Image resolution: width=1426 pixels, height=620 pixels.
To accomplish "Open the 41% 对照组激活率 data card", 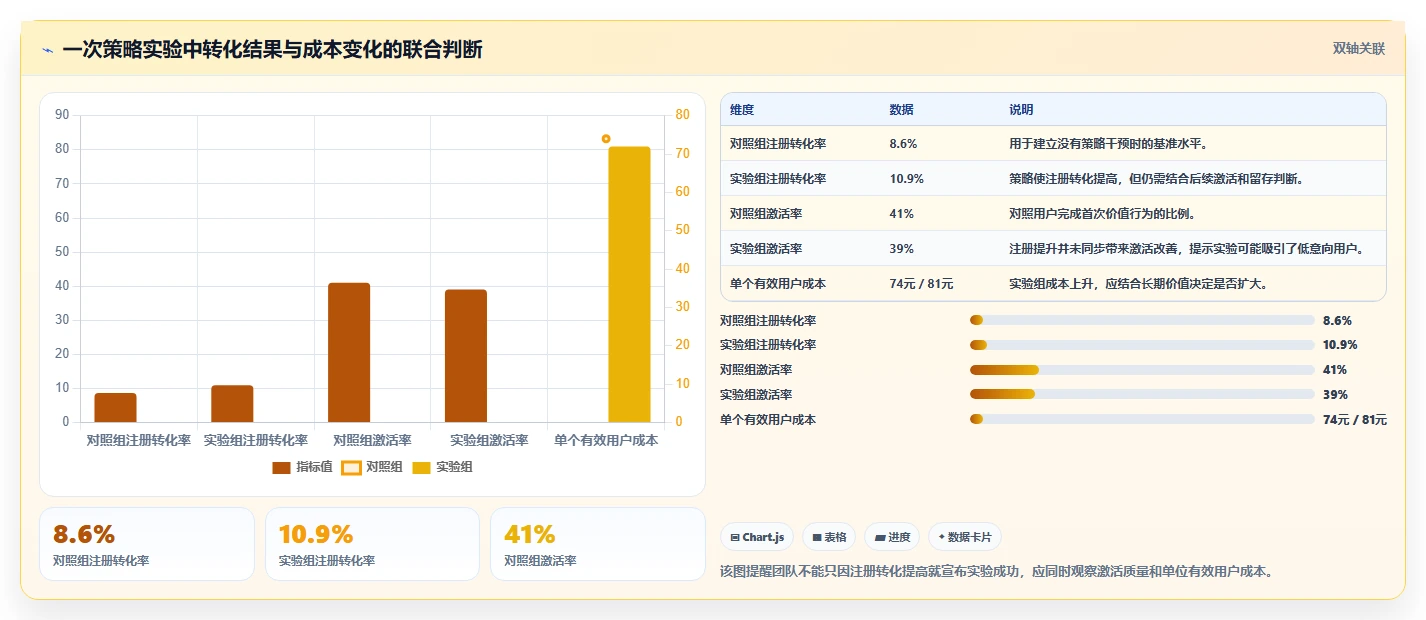I will 598,544.
